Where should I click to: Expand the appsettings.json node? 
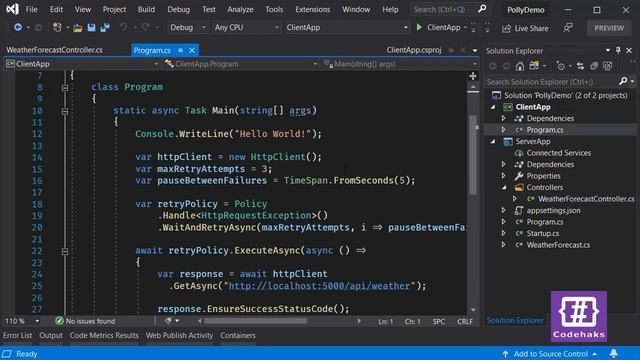(504, 210)
